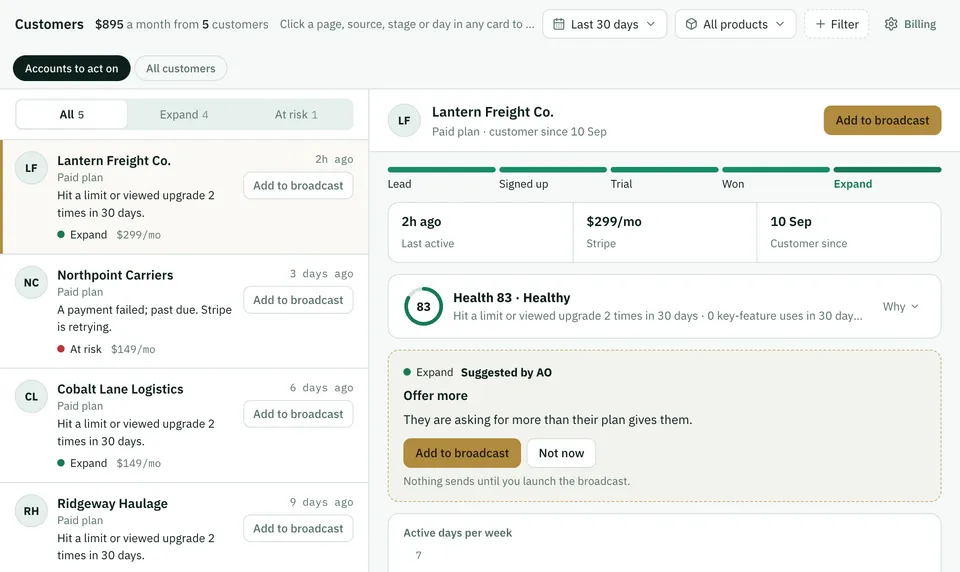The height and width of the screenshot is (572, 960).
Task: Click green Expand dot in Cobalt Lane row
Action: (61, 463)
